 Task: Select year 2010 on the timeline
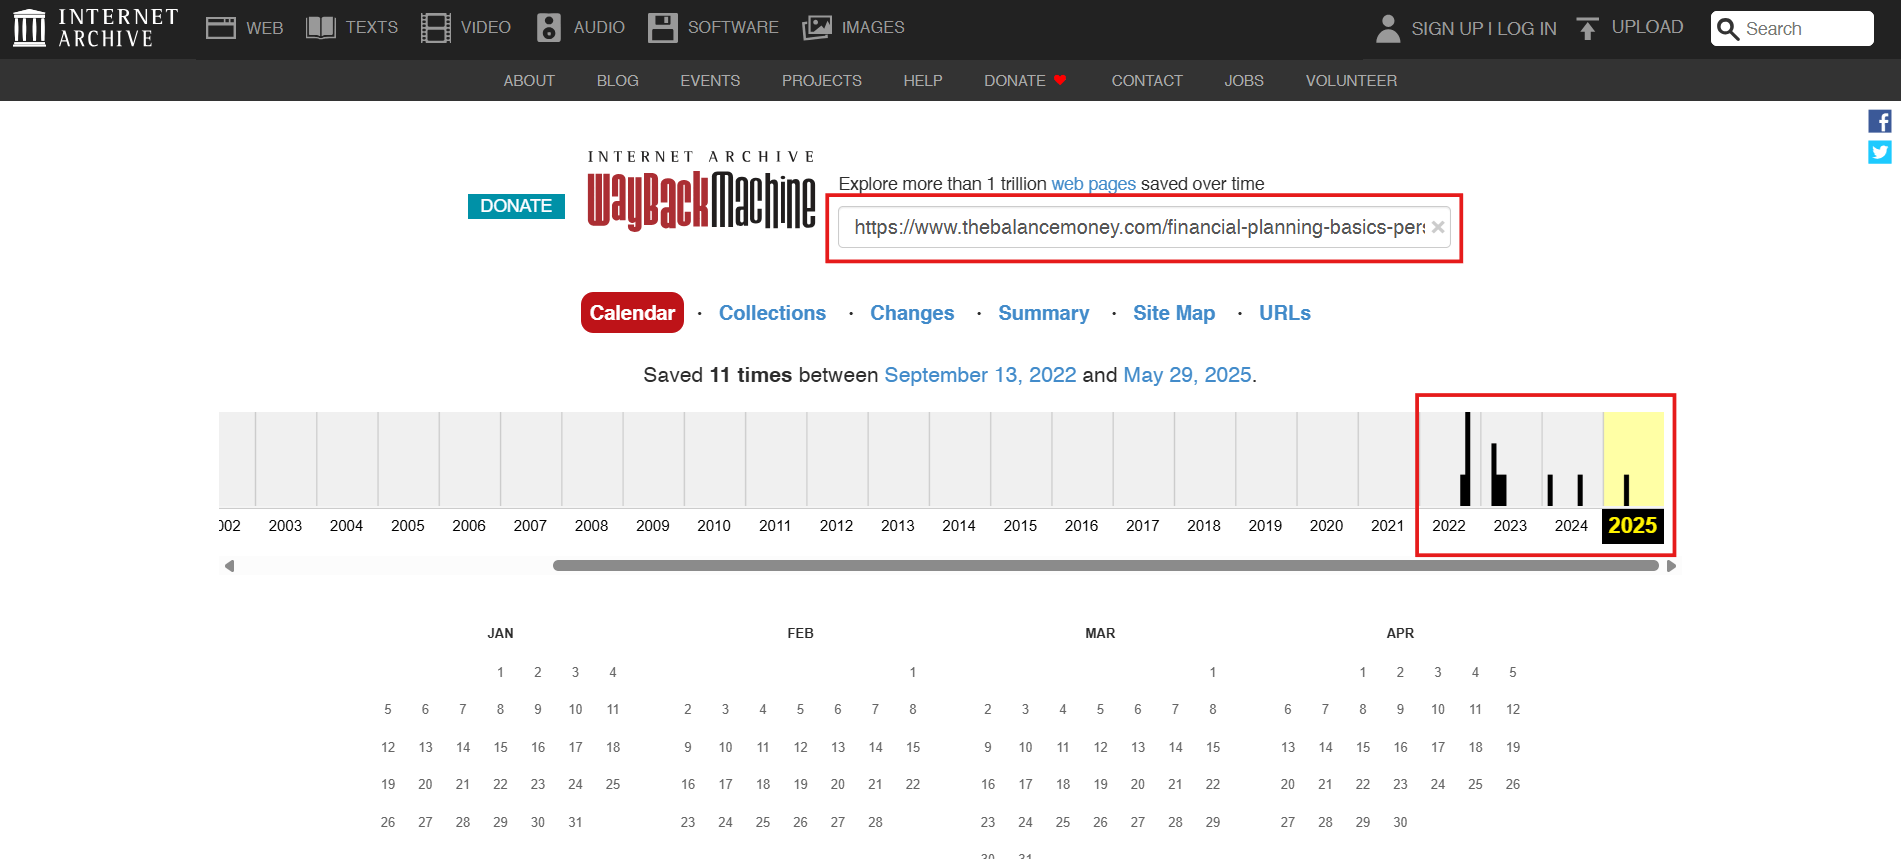(x=714, y=526)
